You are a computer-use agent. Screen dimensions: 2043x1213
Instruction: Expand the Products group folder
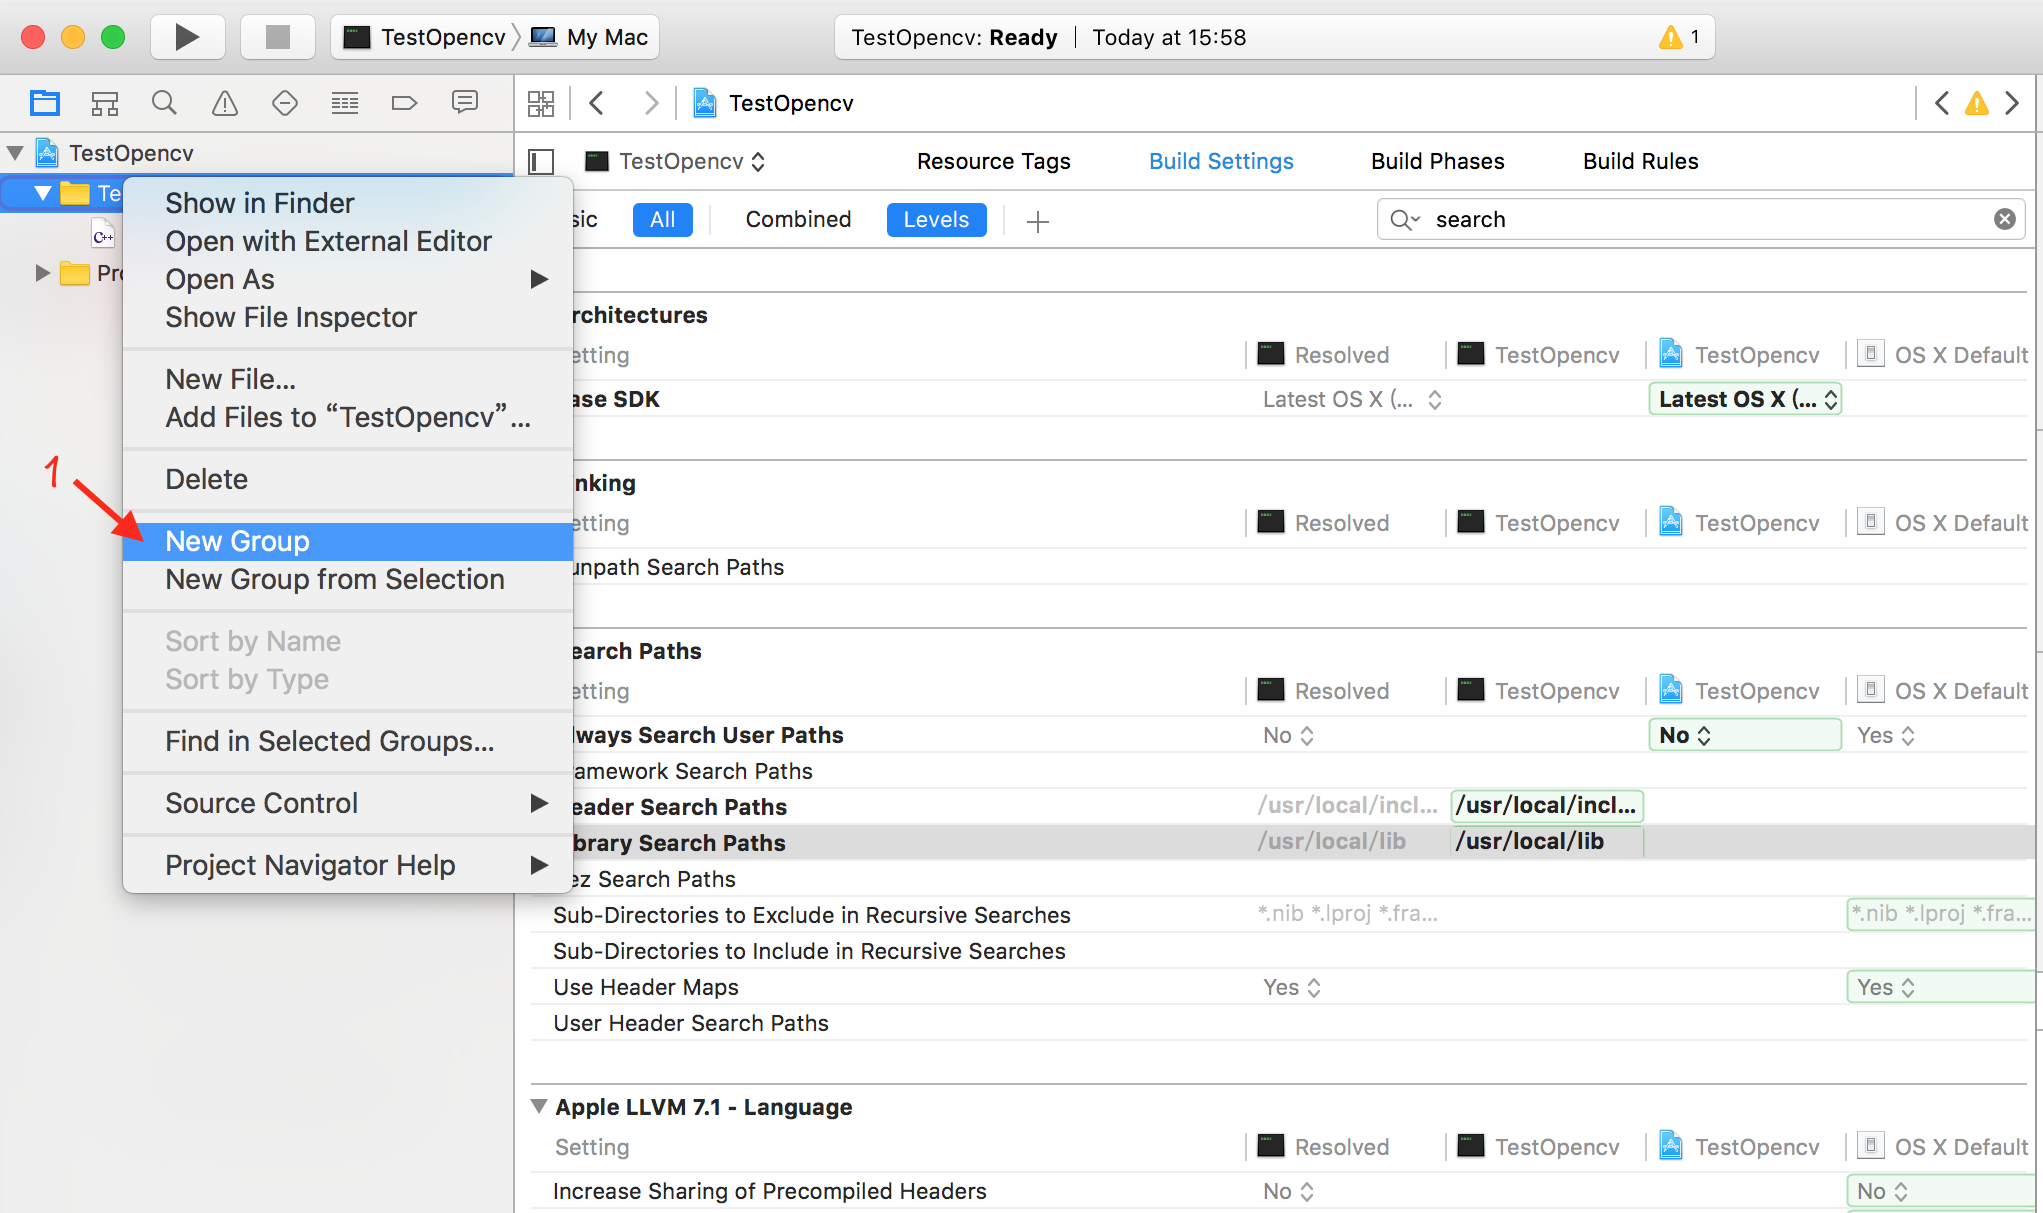[x=42, y=272]
